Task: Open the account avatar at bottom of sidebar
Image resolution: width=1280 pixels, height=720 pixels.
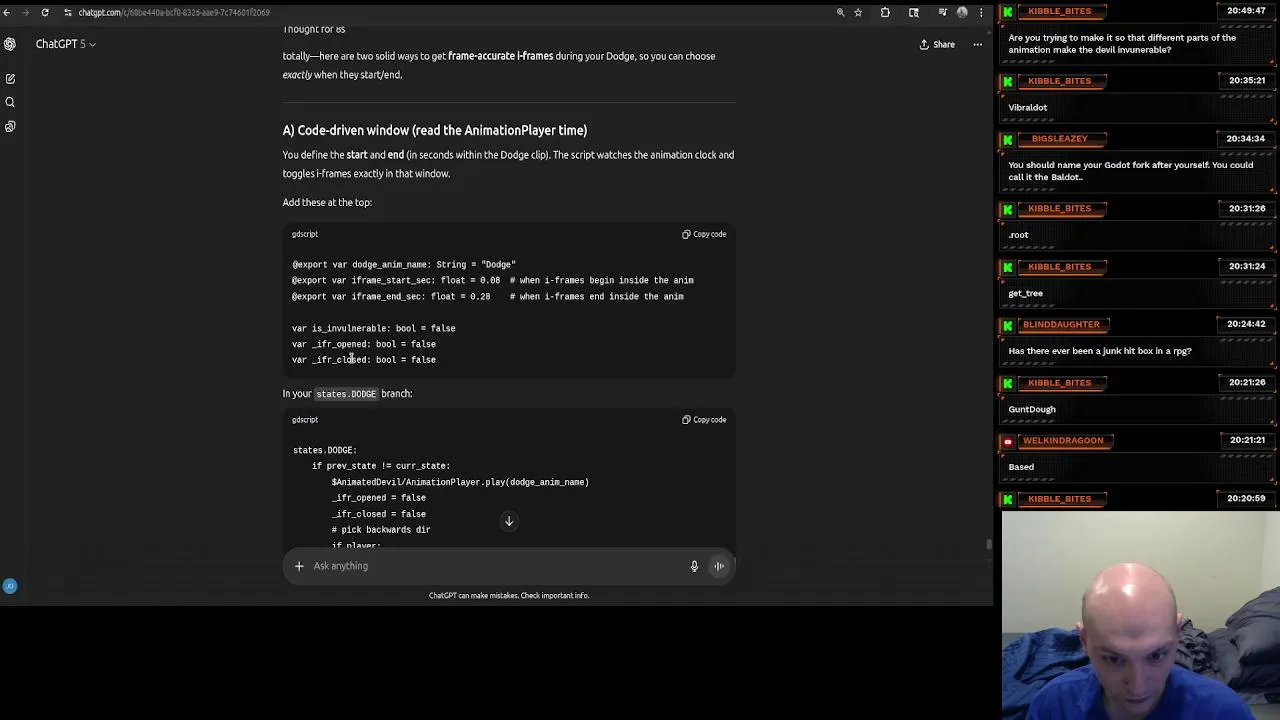Action: coord(10,586)
